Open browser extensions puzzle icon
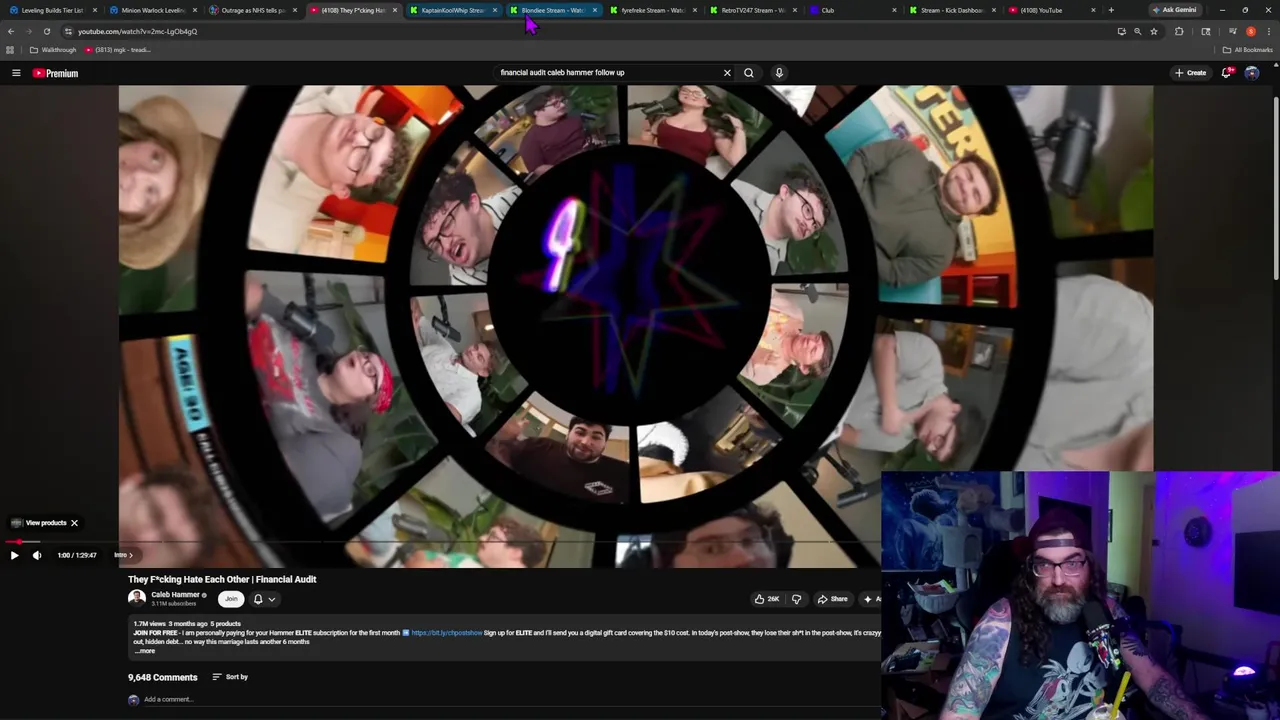Image resolution: width=1280 pixels, height=720 pixels. pos(1179,31)
